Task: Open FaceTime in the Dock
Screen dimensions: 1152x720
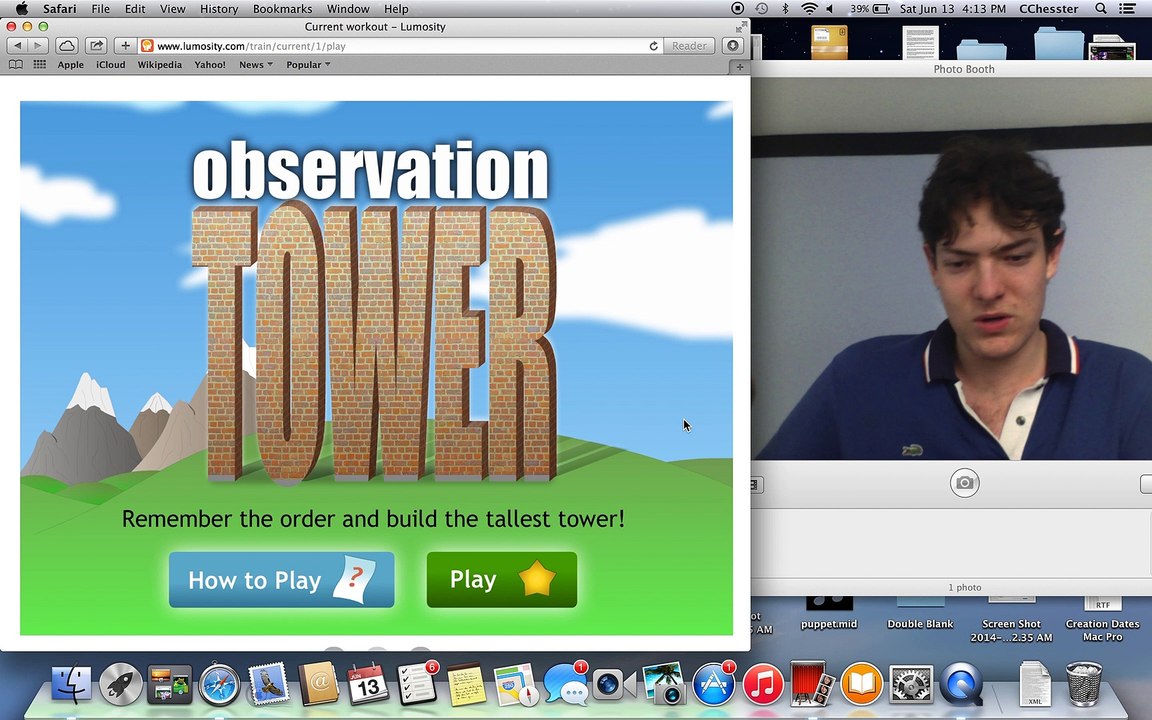Action: [614, 684]
